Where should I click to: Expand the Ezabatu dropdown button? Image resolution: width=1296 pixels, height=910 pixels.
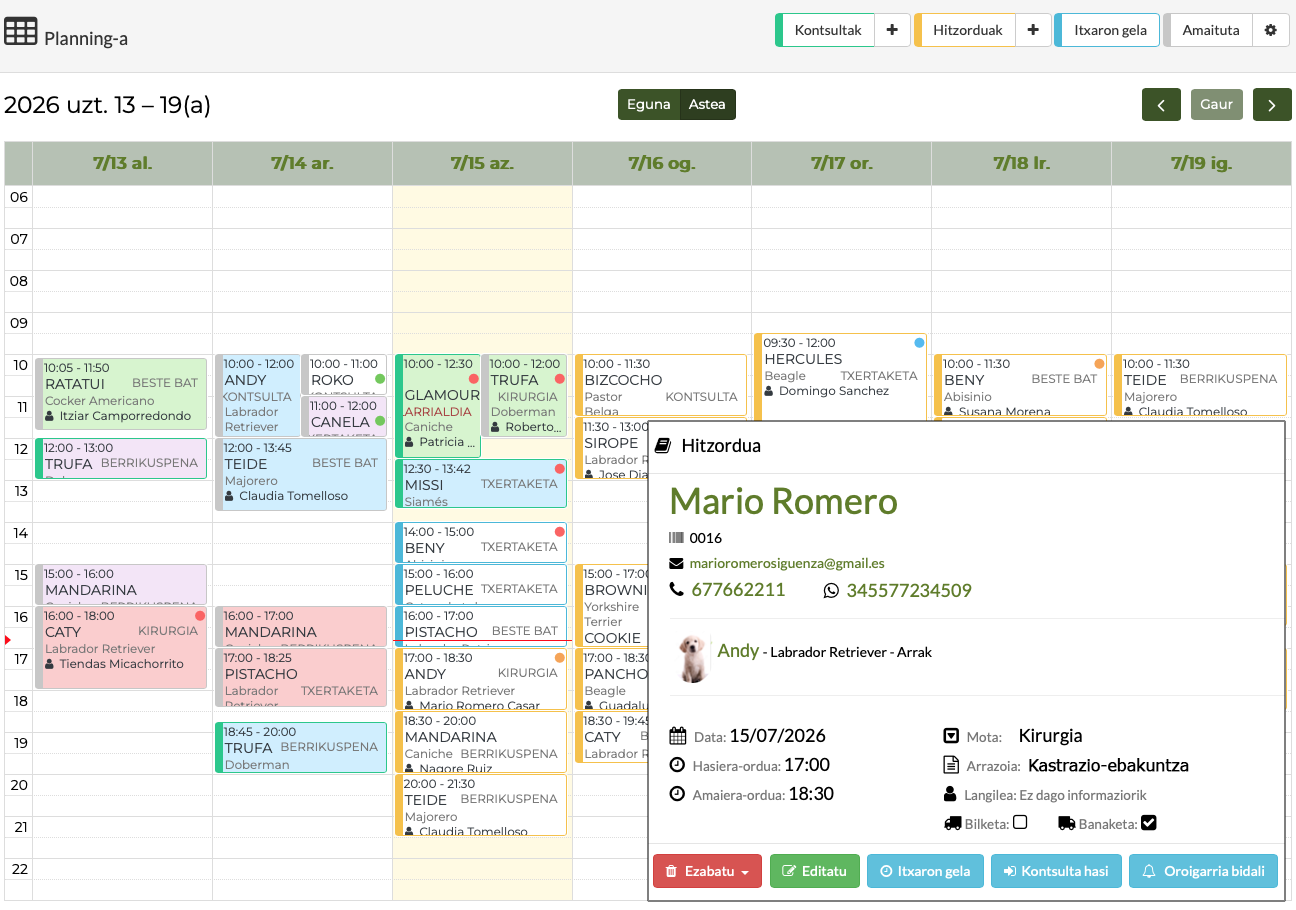(707, 871)
